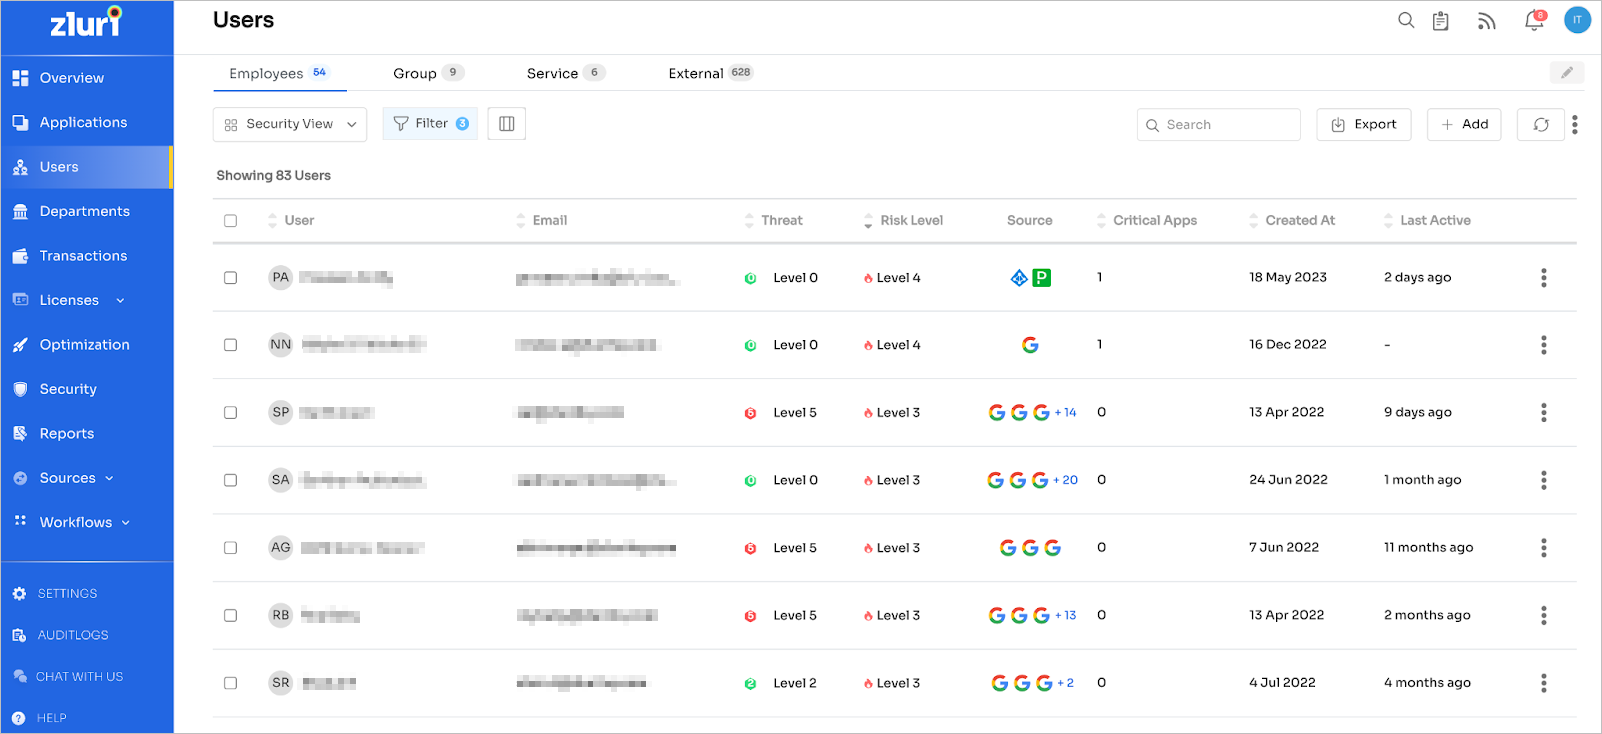Open the vertical dots menu beside refresh

pyautogui.click(x=1575, y=124)
